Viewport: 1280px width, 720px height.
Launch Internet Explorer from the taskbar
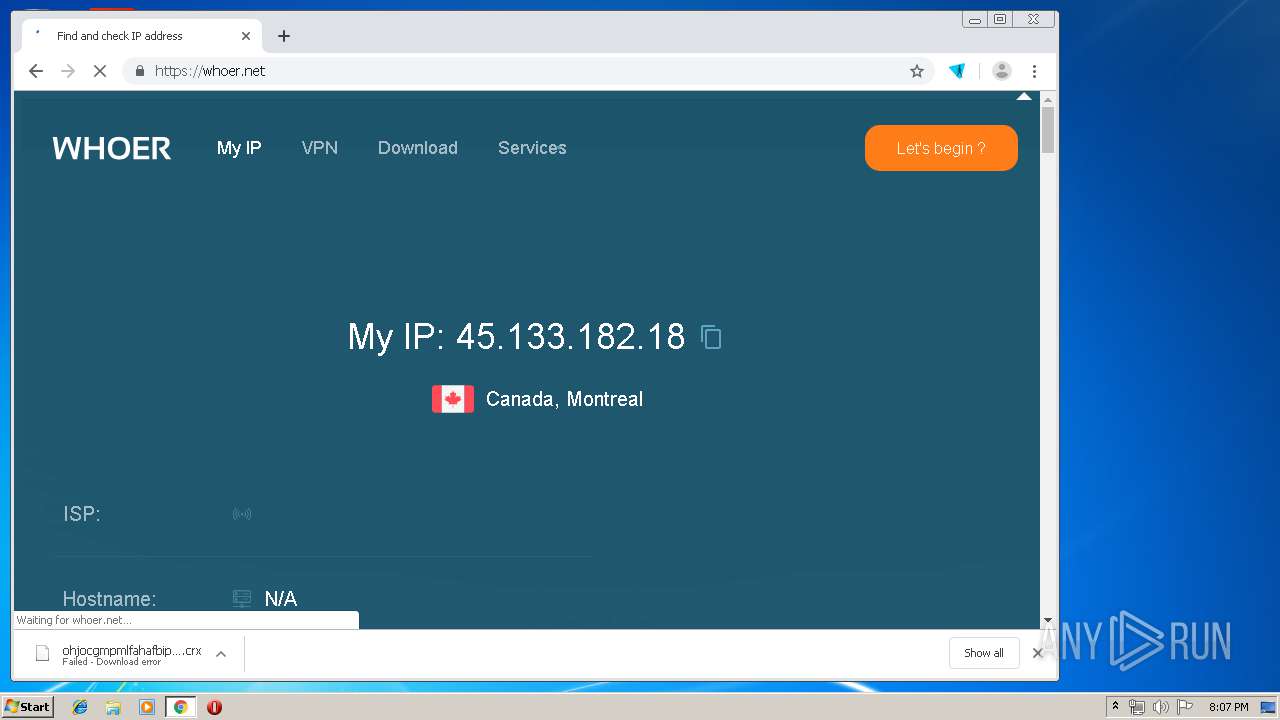click(x=80, y=707)
